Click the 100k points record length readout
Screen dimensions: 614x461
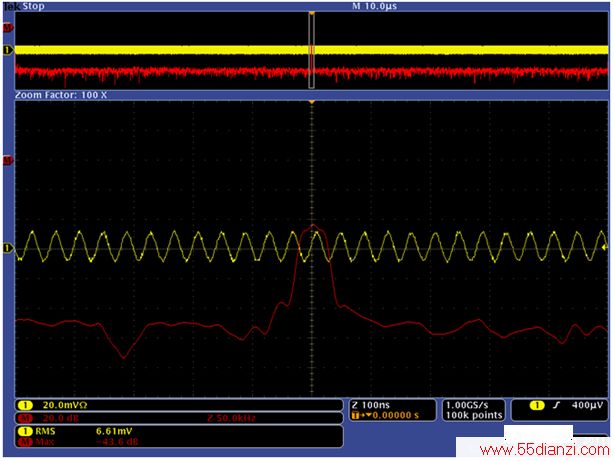[x=474, y=415]
